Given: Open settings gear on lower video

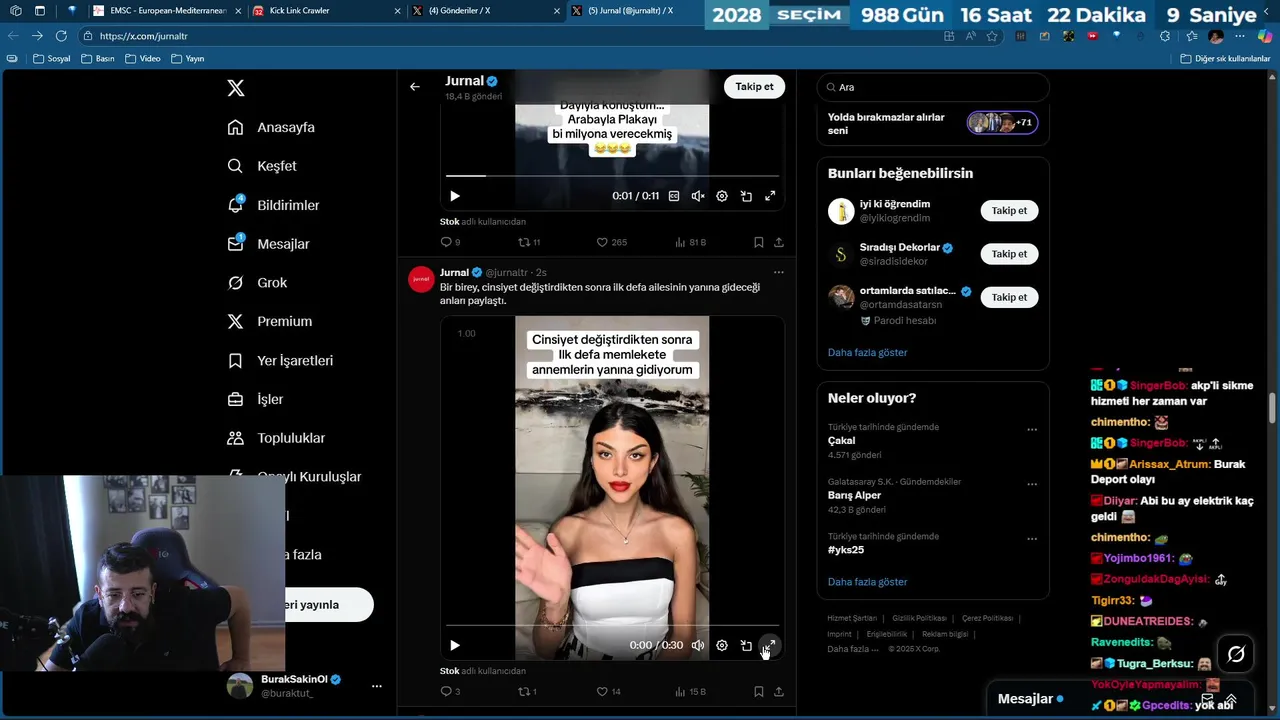Looking at the screenshot, I should pos(722,645).
